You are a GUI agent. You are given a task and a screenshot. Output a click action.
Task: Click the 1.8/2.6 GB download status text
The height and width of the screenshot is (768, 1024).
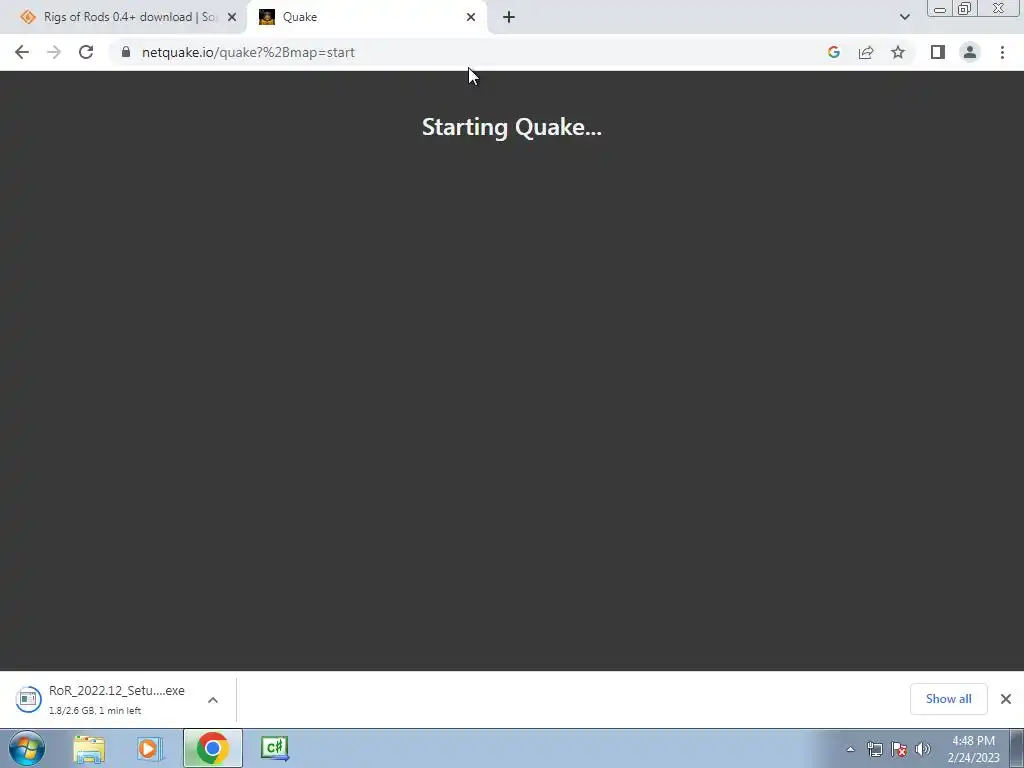coord(95,711)
